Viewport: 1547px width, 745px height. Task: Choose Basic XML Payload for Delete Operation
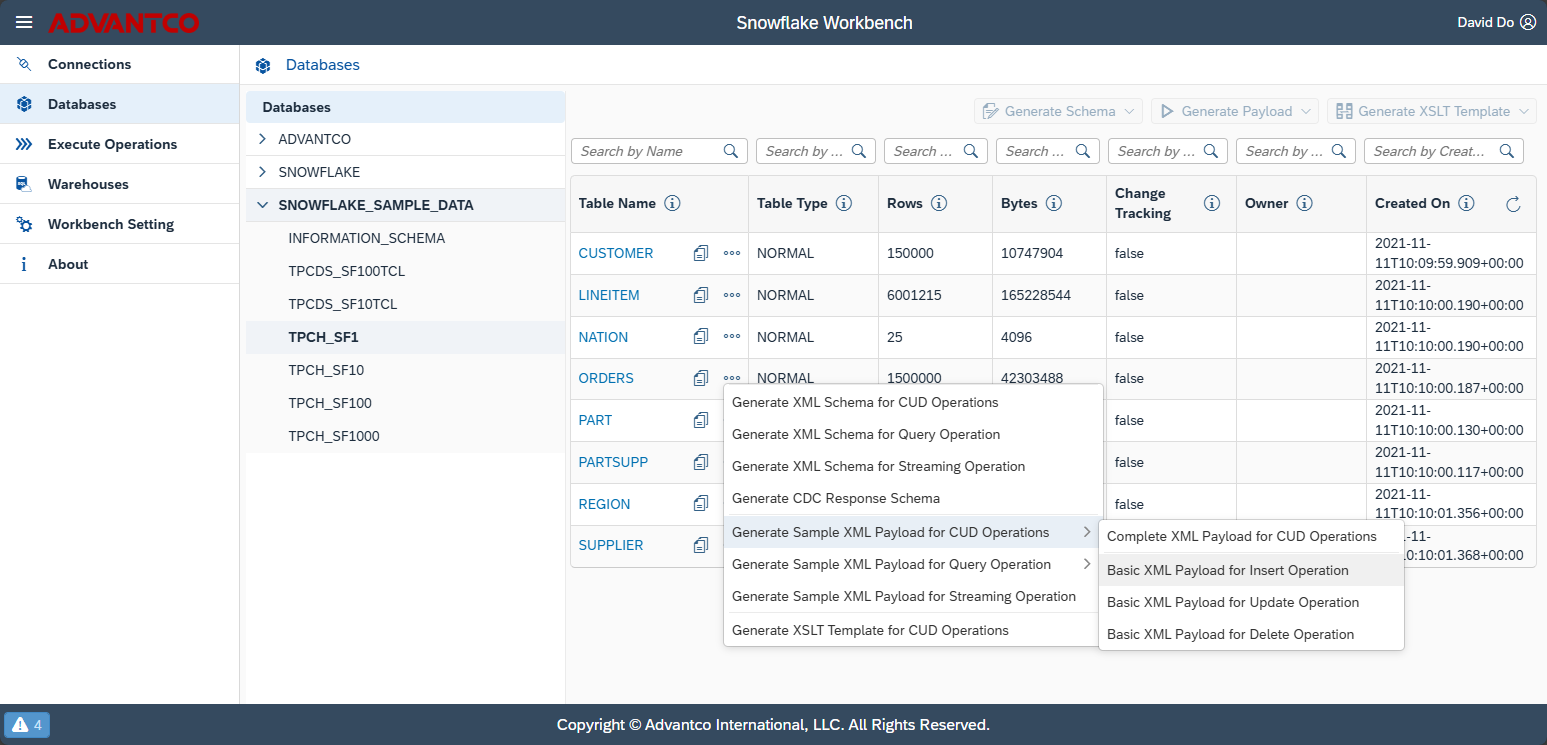pyautogui.click(x=1251, y=634)
